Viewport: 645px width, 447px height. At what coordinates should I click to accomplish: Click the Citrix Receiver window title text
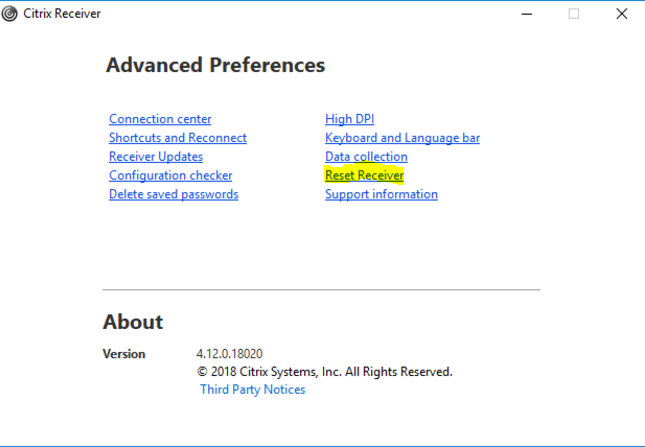coord(62,14)
